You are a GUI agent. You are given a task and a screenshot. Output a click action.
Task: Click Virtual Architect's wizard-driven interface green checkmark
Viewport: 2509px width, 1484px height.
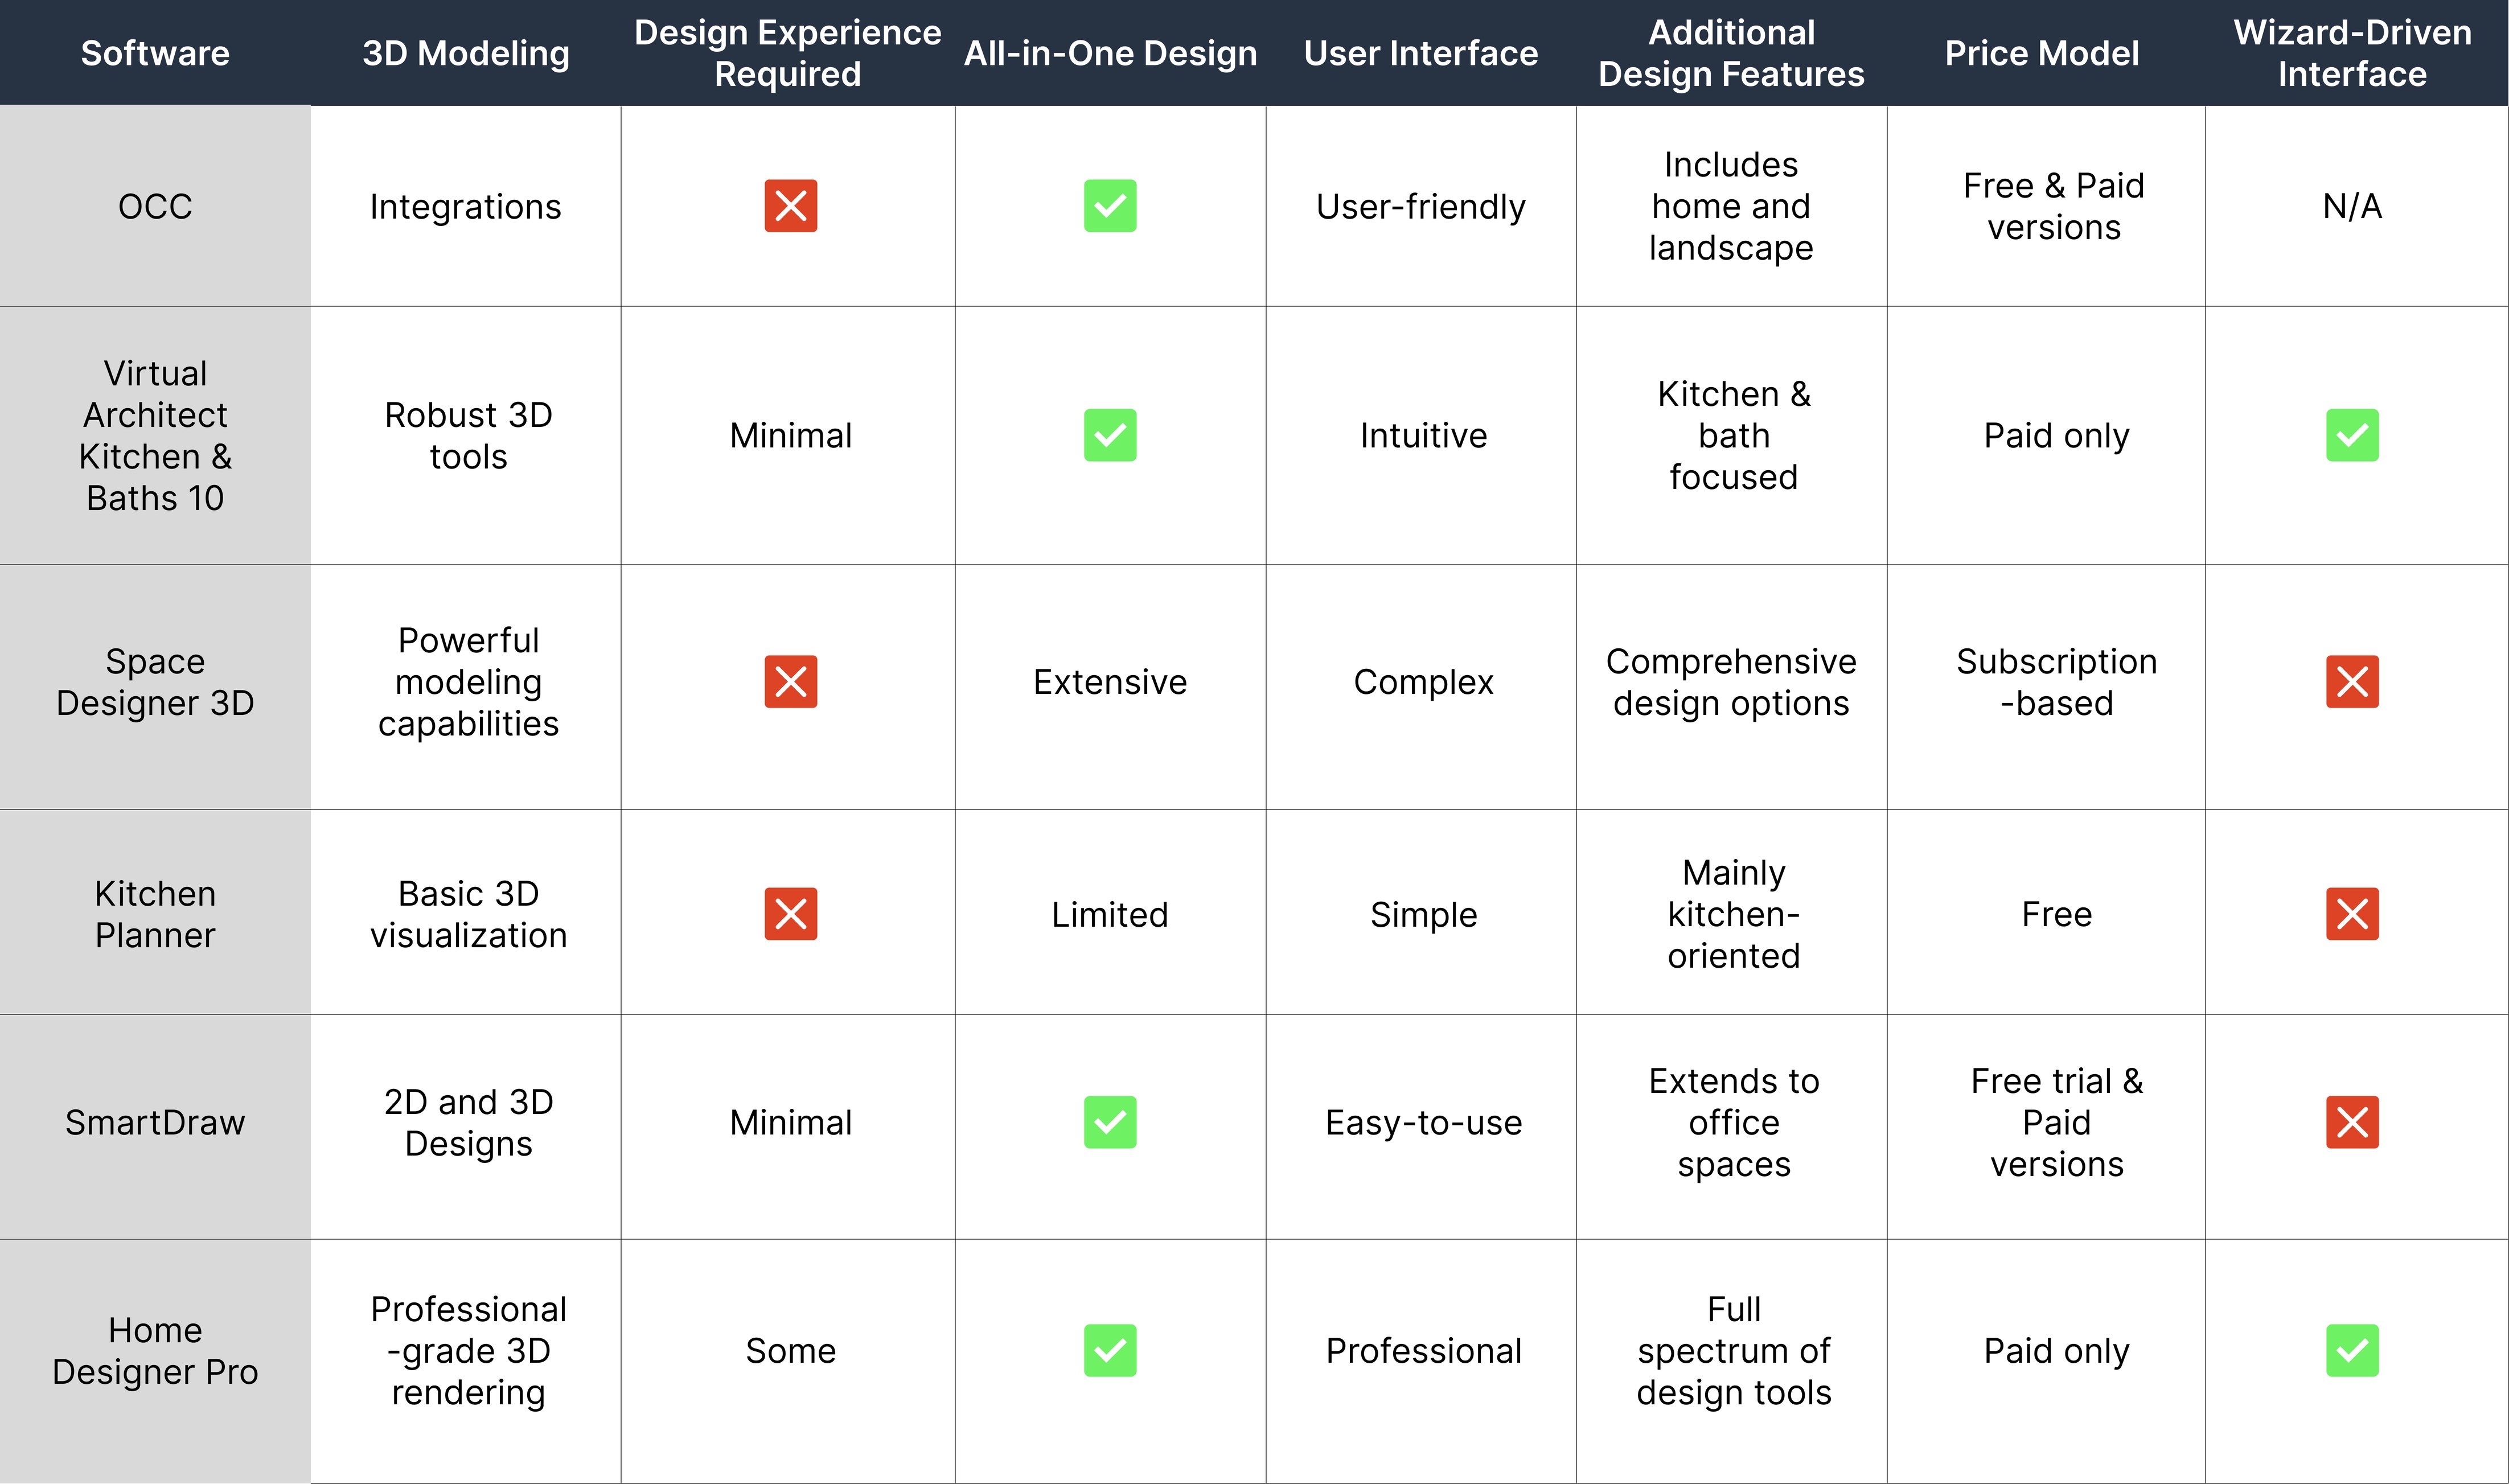(2352, 435)
